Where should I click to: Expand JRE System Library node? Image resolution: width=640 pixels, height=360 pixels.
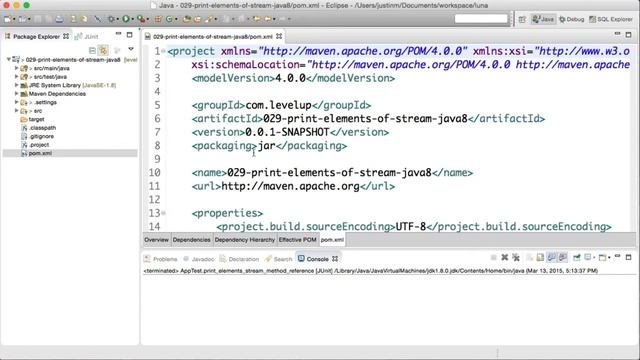pos(16,85)
